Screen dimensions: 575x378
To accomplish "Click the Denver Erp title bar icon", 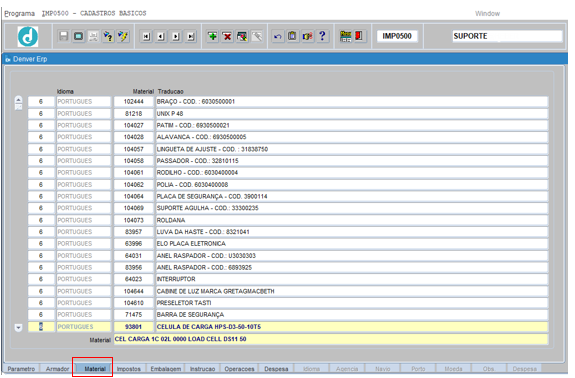I will tap(8, 59).
